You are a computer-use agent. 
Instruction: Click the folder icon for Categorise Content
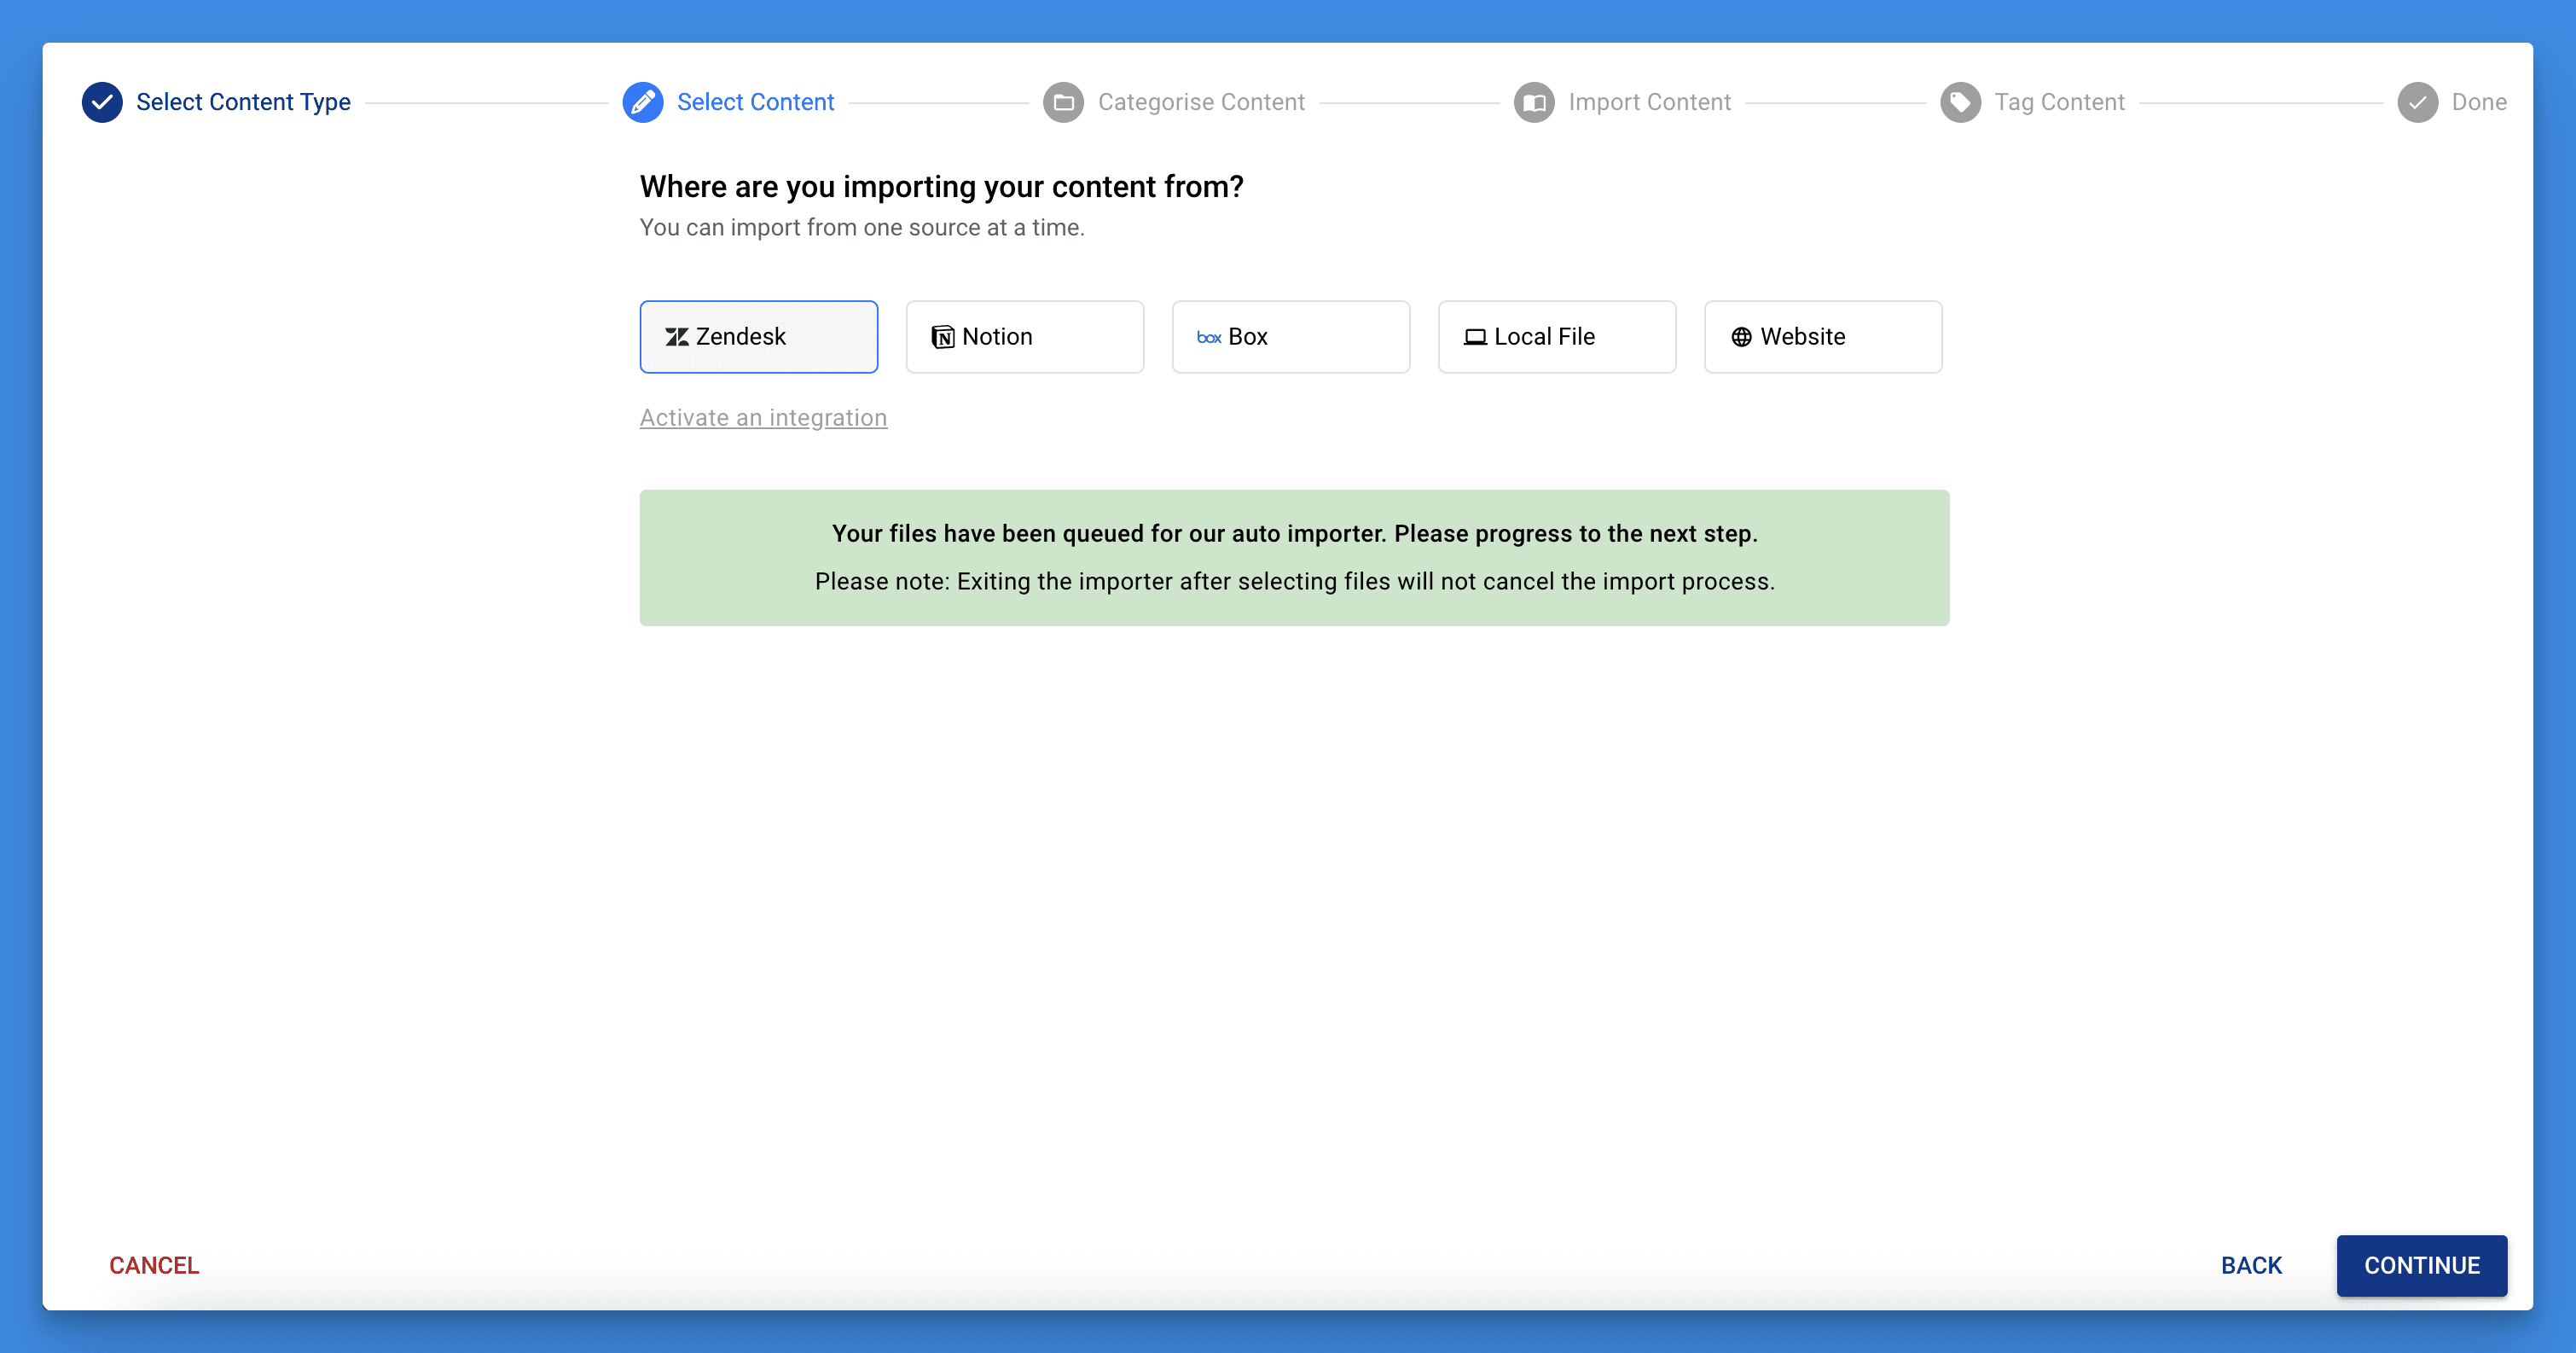[x=1063, y=102]
